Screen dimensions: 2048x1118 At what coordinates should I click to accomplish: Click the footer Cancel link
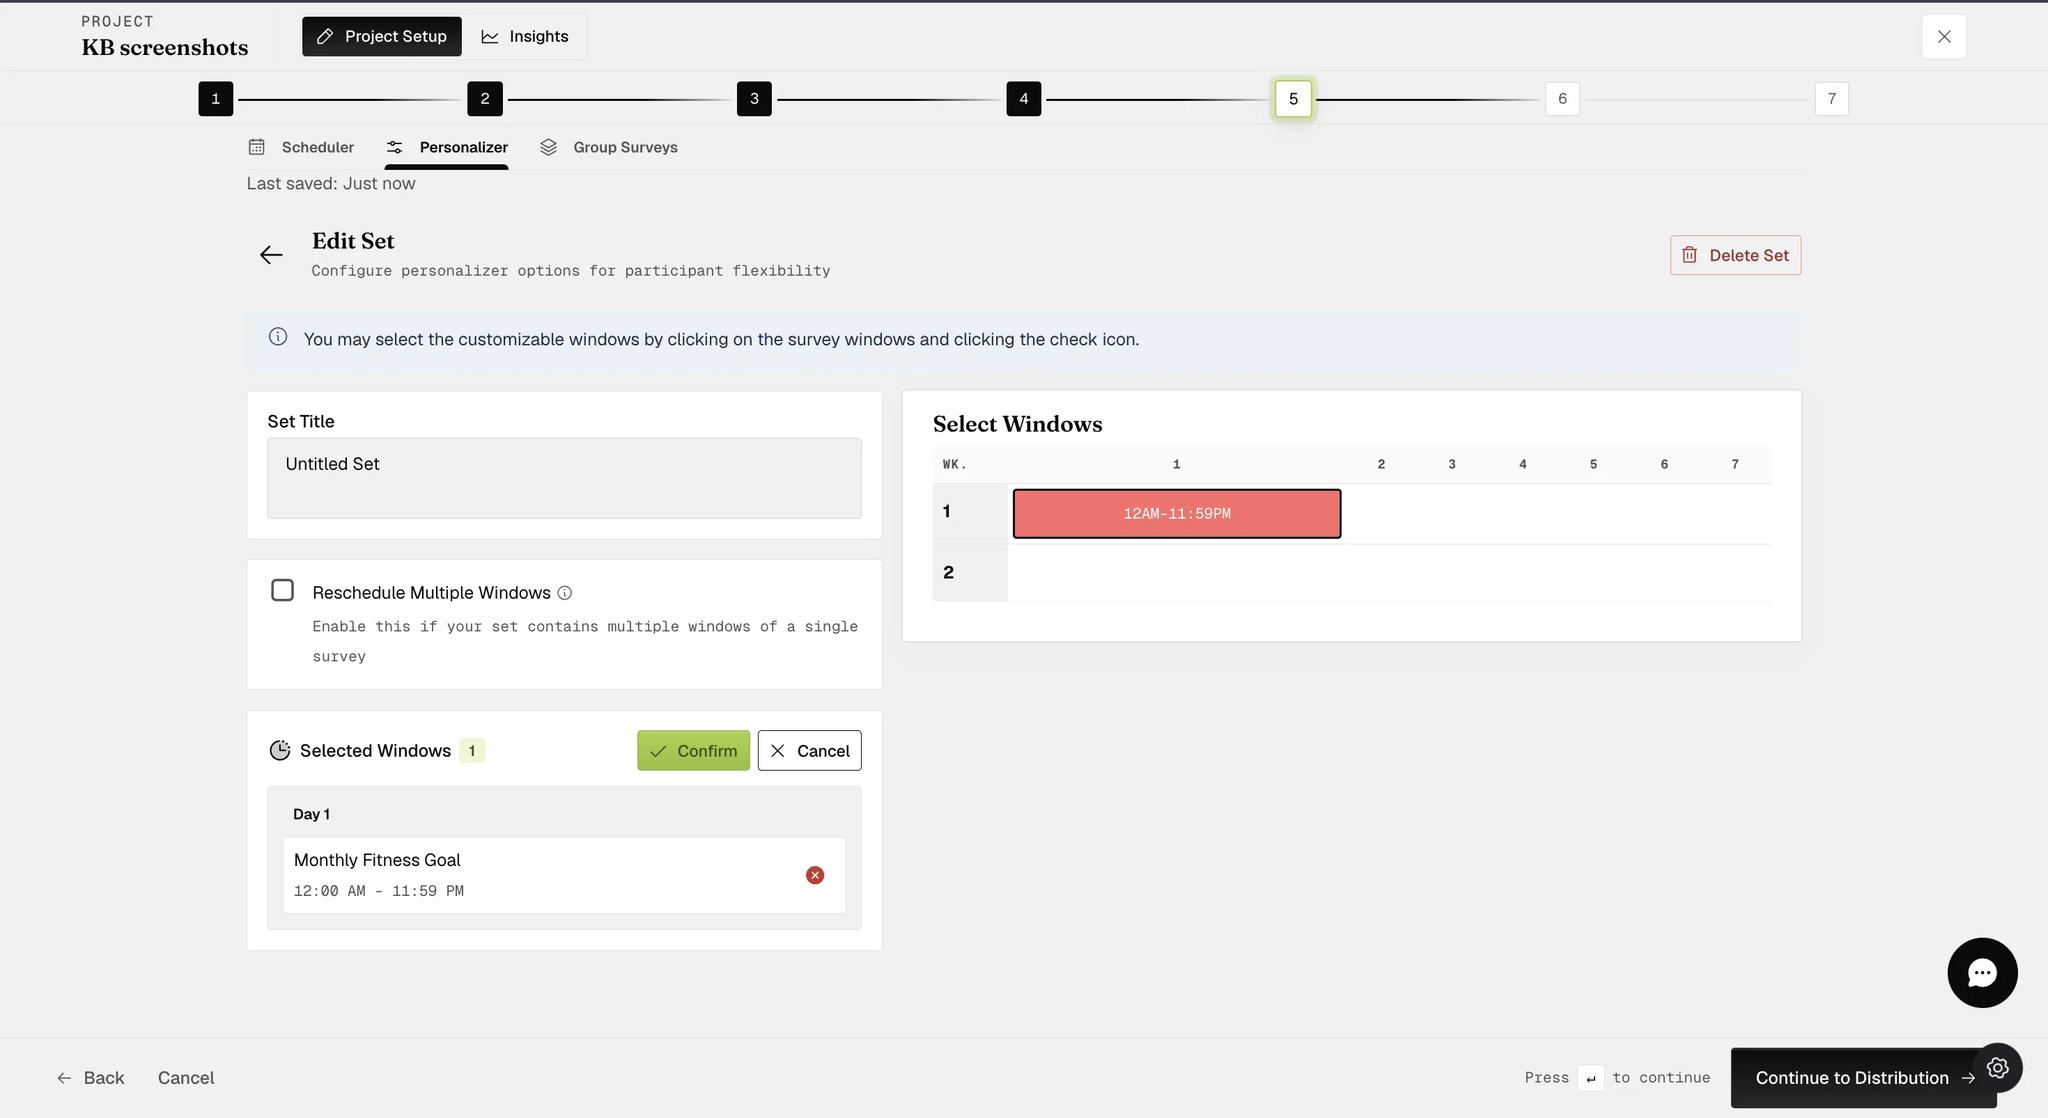tap(186, 1078)
